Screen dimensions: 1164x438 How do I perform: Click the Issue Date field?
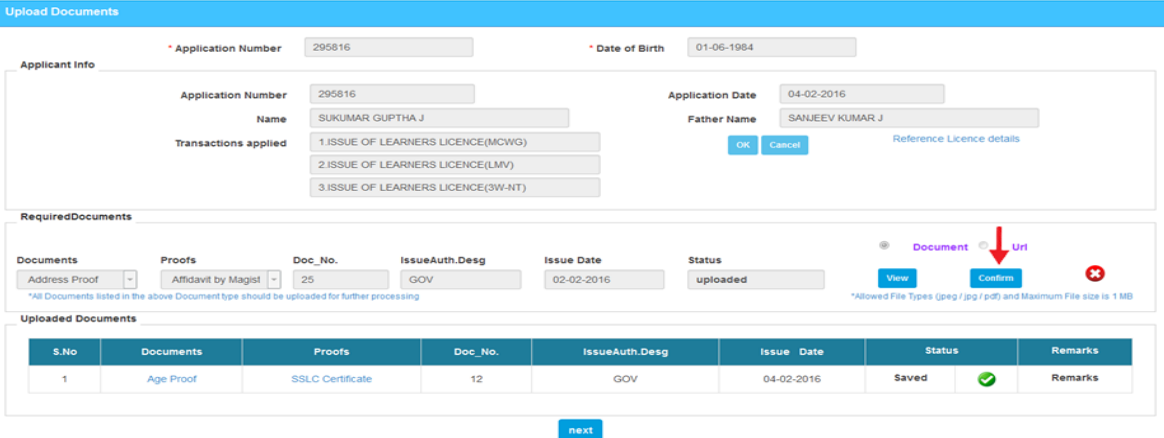(604, 280)
